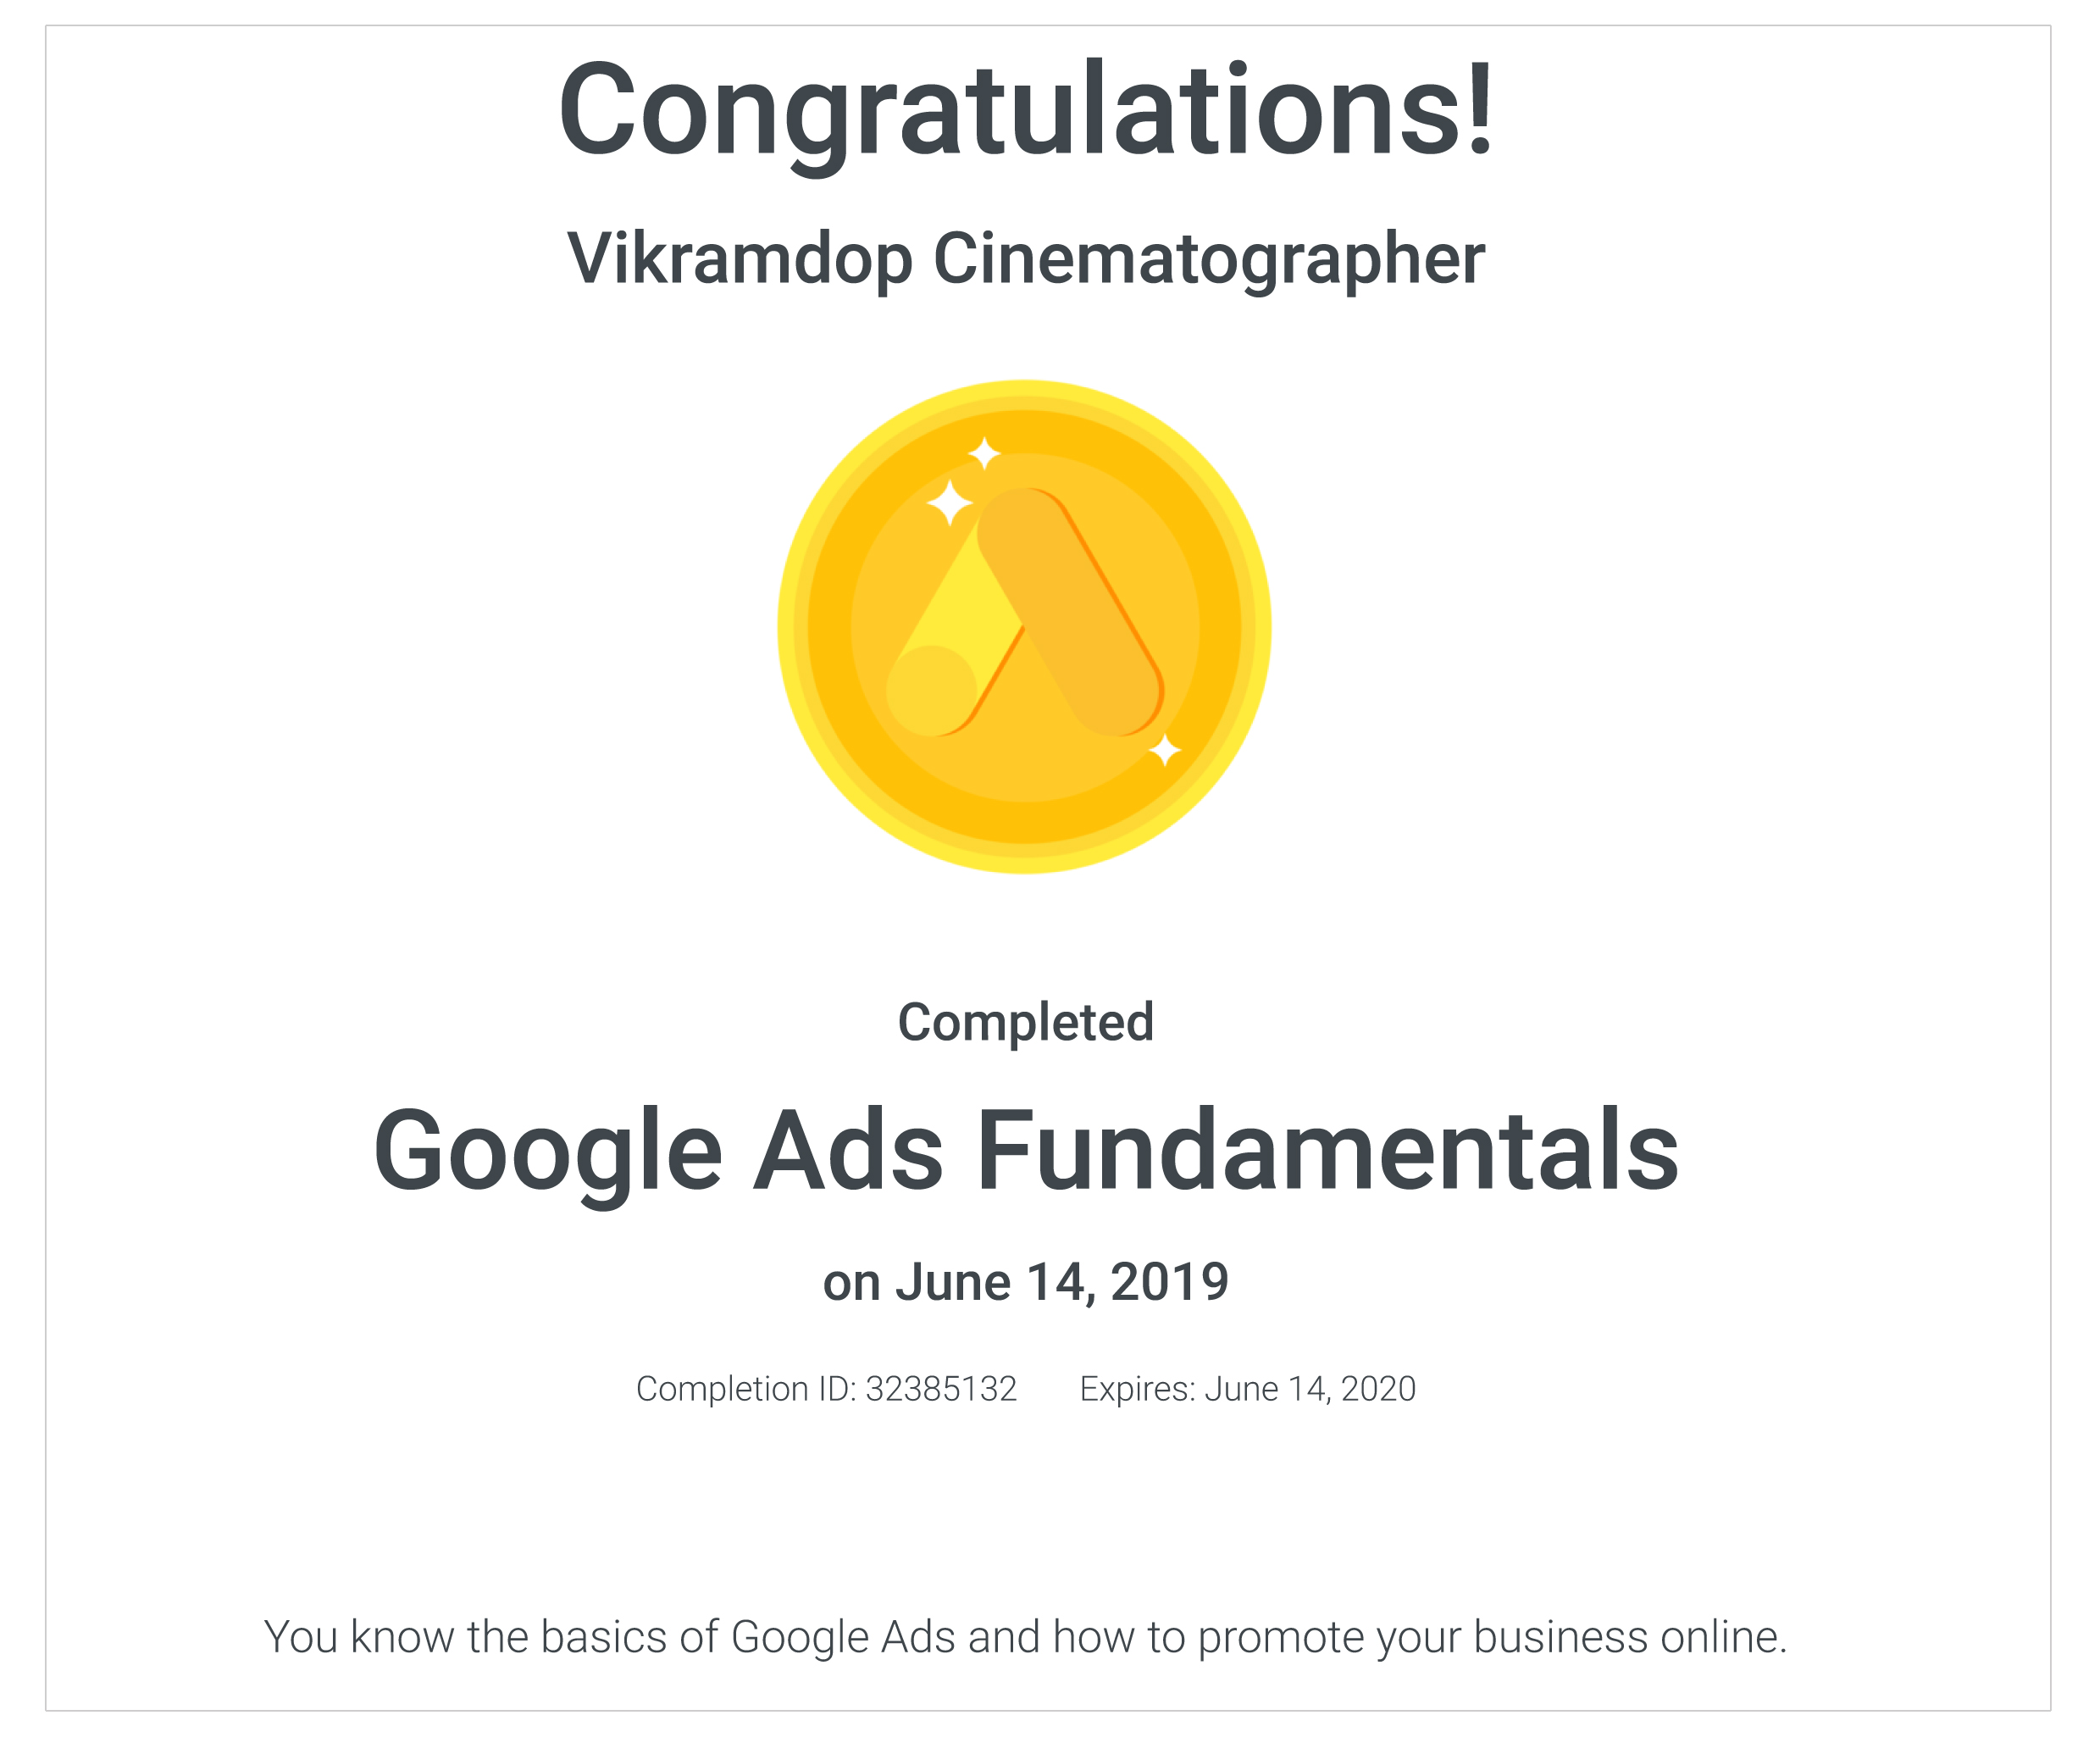Click the word Ads in the course title

click(848, 1151)
